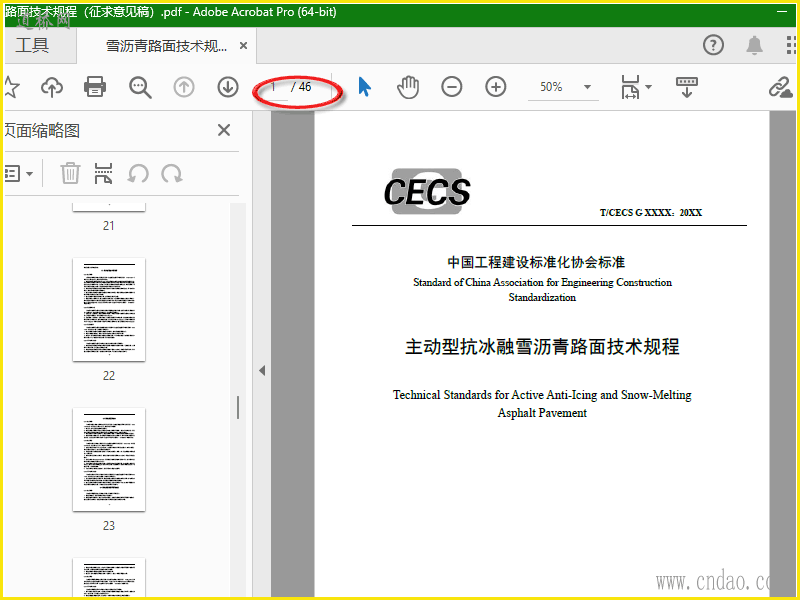
Task: Close the 页面缩略图 panel
Action: [223, 130]
